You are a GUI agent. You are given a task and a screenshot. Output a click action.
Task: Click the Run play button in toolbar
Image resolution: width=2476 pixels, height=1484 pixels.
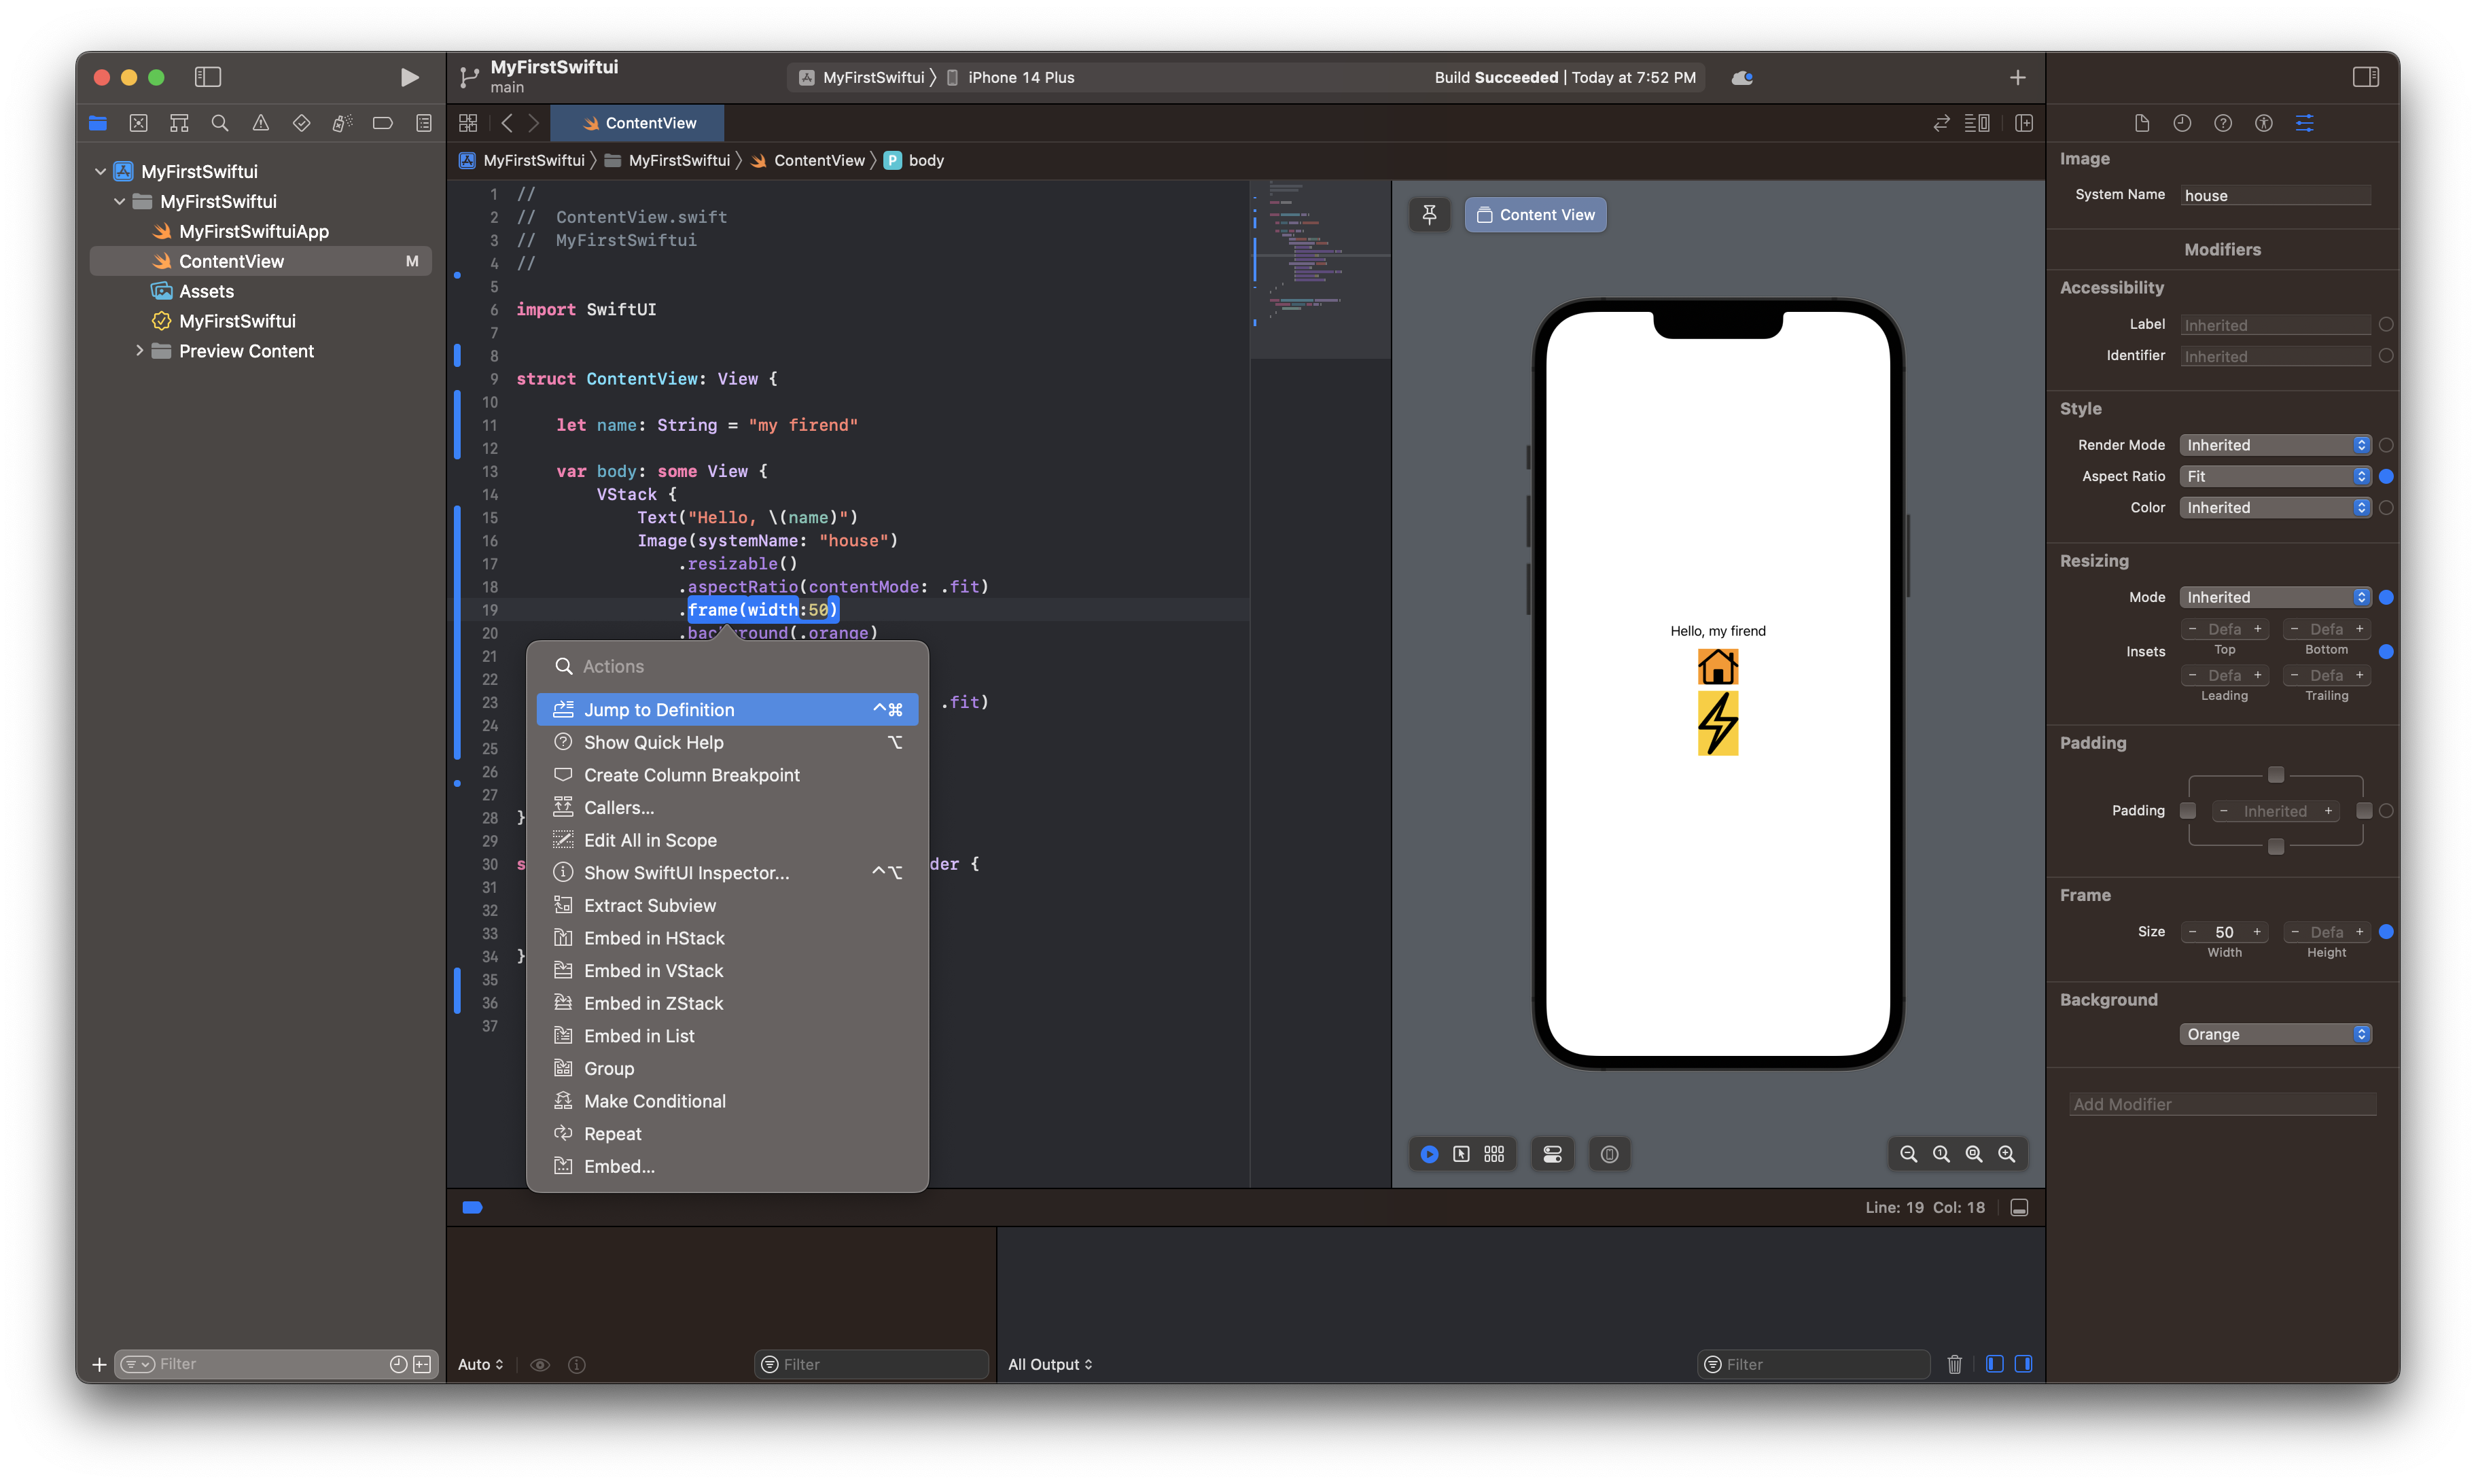pos(409,77)
